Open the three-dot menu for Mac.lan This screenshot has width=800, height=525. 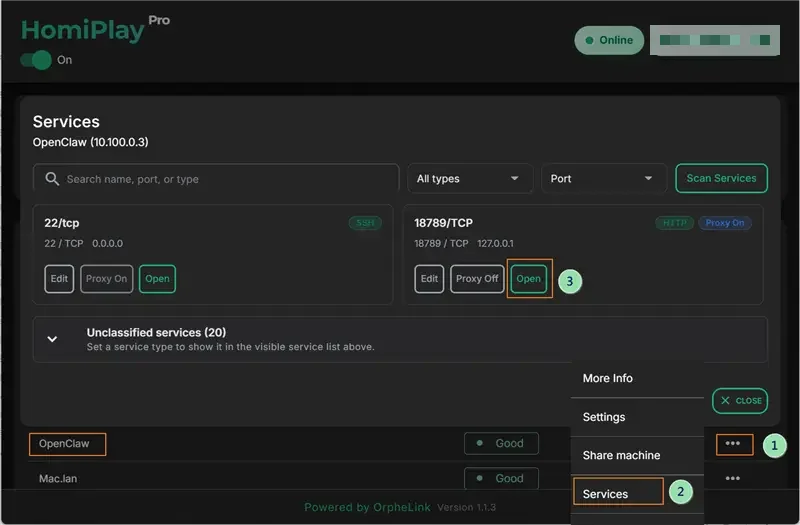point(733,479)
